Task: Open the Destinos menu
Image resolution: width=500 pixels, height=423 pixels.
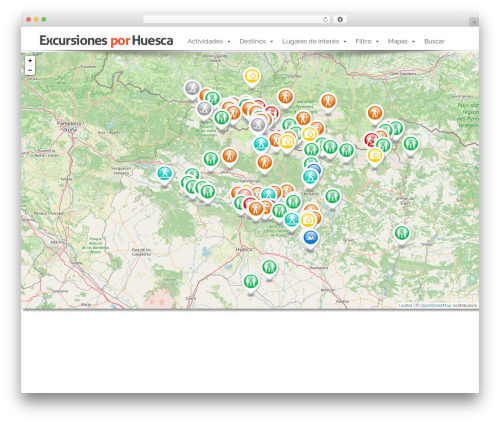Action: tap(253, 41)
